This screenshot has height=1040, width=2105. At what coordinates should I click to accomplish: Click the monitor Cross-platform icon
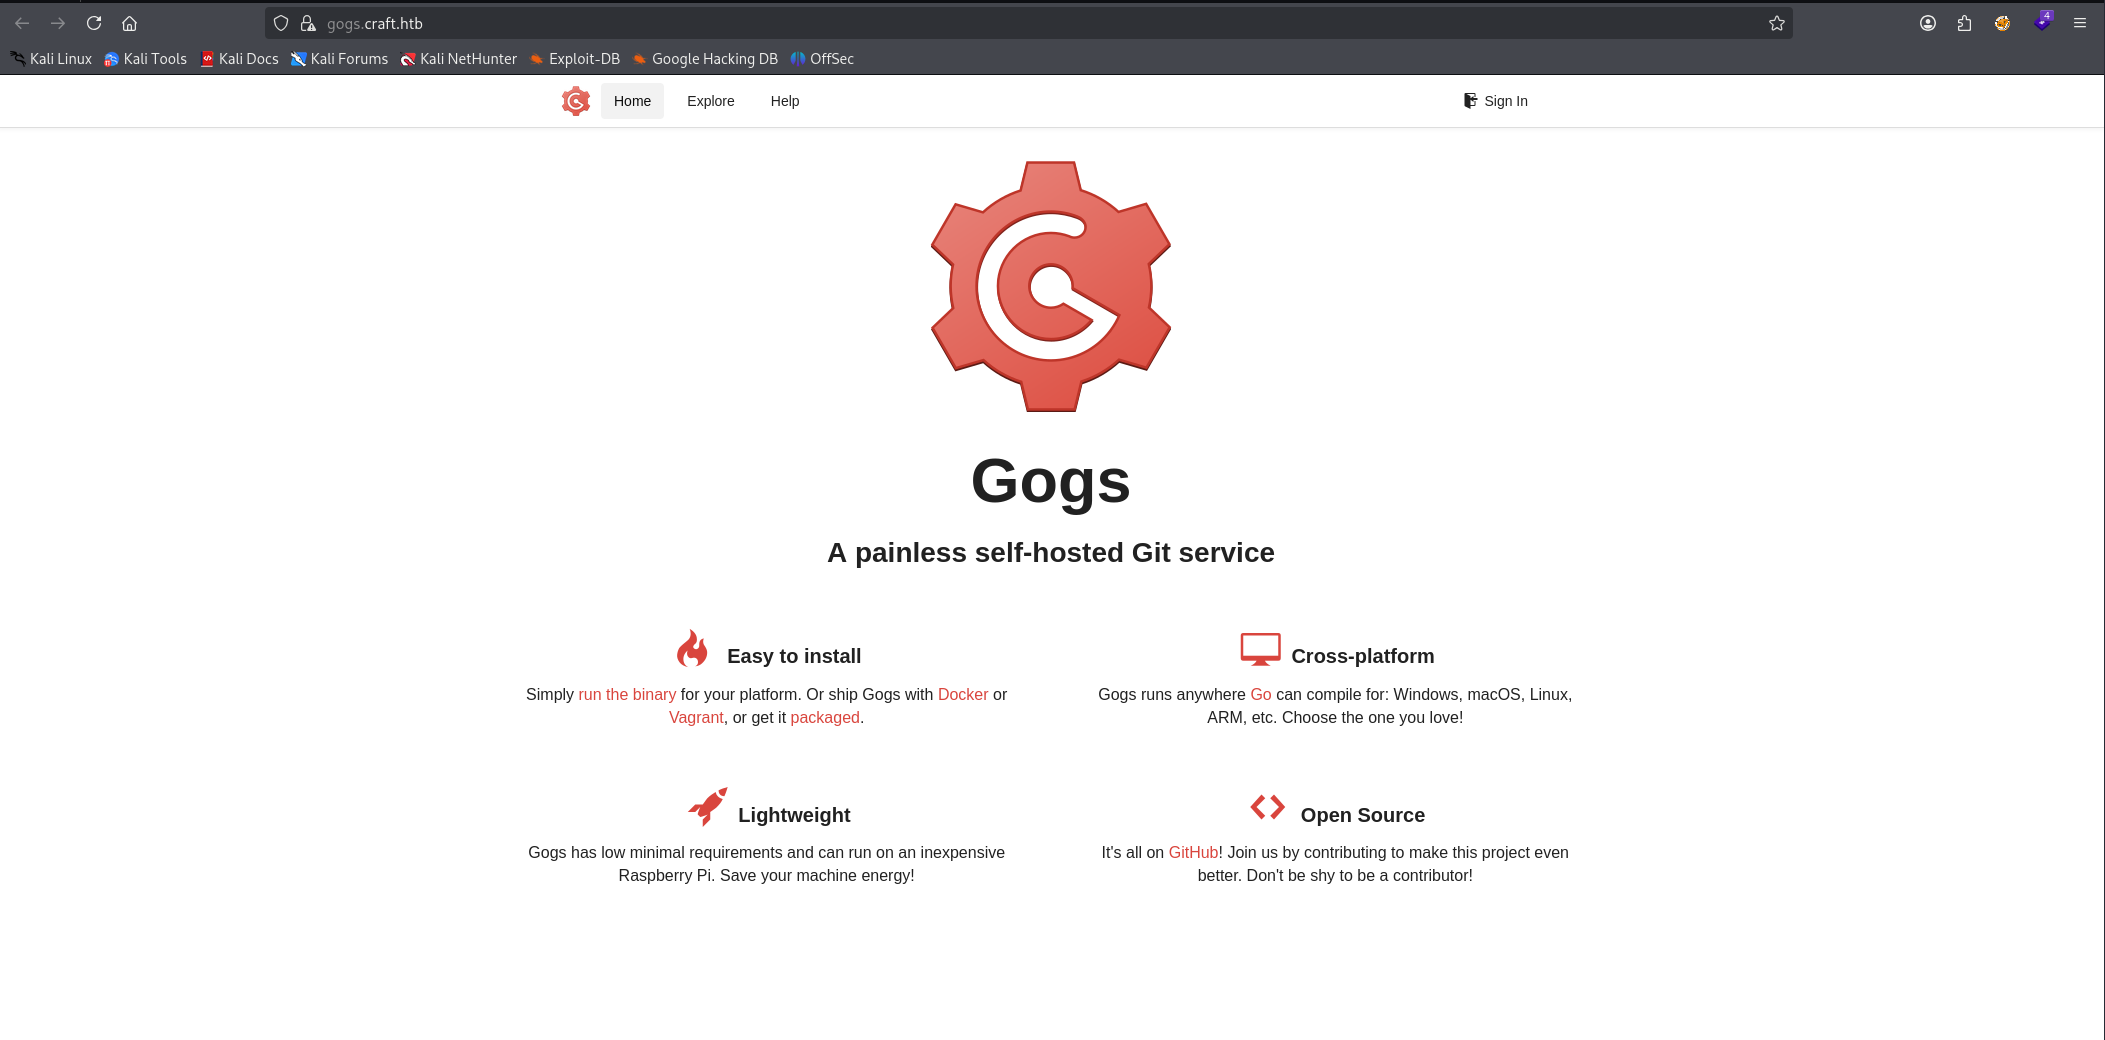tap(1260, 649)
